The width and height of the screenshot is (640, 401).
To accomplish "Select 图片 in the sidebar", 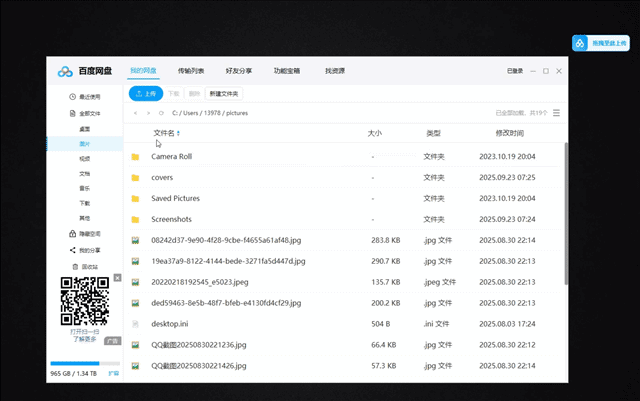I will coord(84,144).
